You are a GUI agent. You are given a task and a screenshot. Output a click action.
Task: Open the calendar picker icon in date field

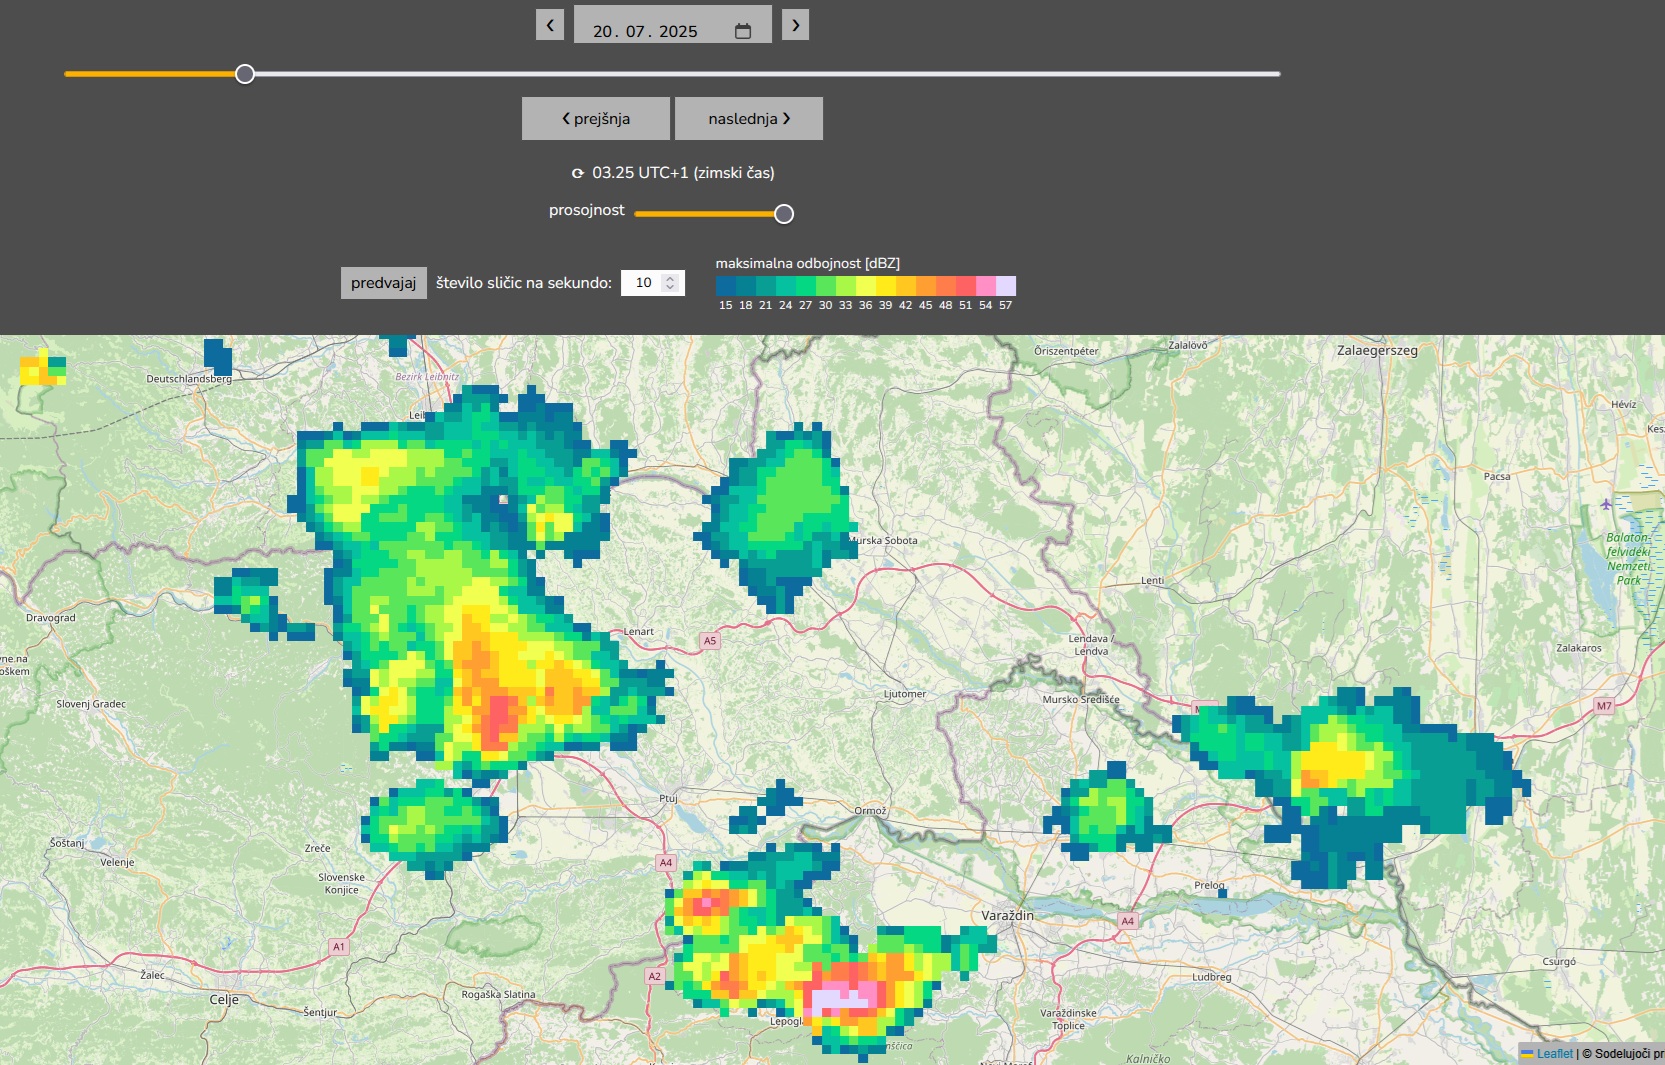[743, 31]
